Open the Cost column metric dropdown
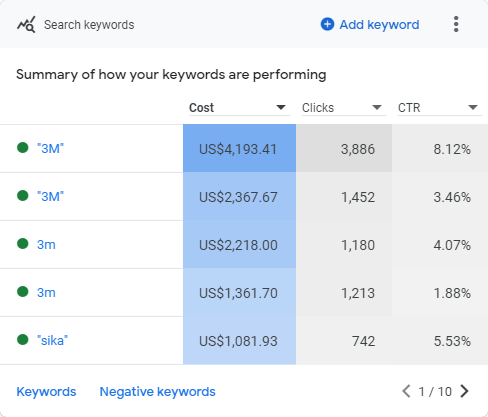 [x=239, y=108]
